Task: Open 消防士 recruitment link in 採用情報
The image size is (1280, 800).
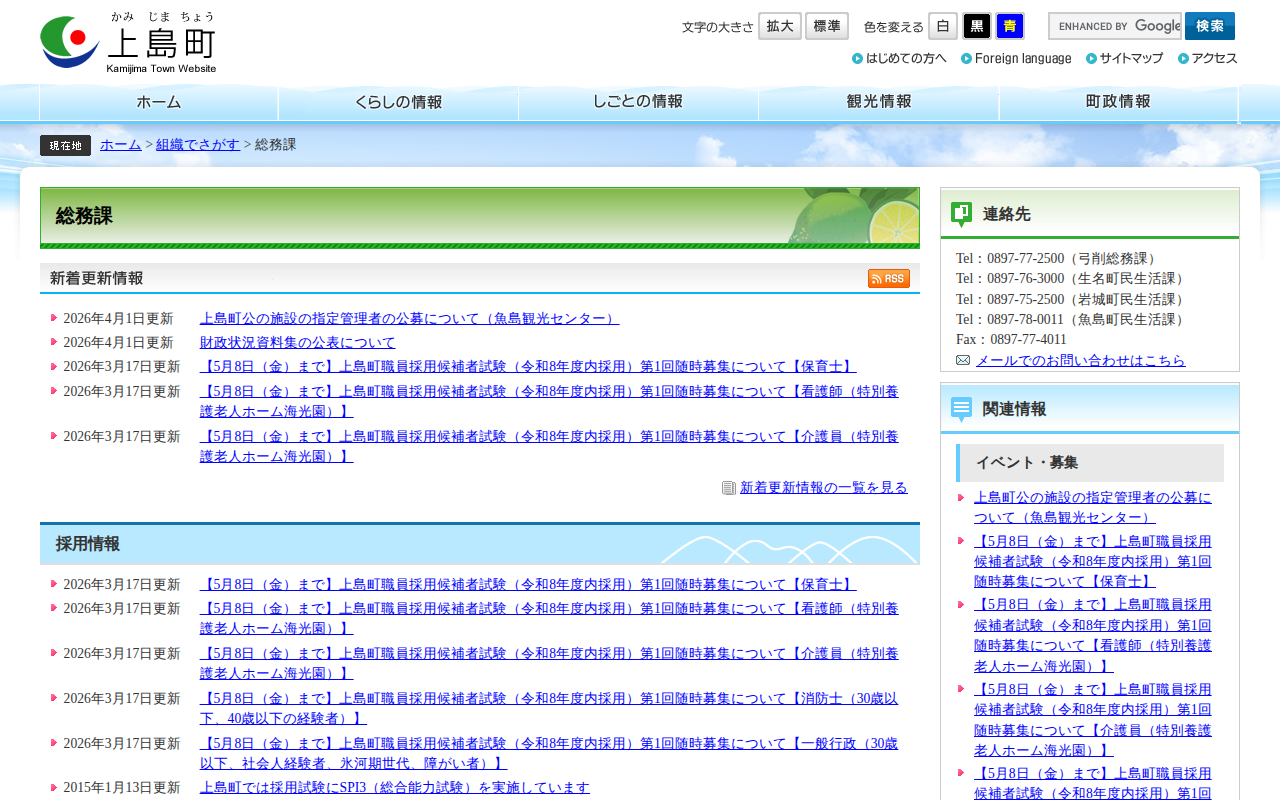Action: (x=549, y=709)
